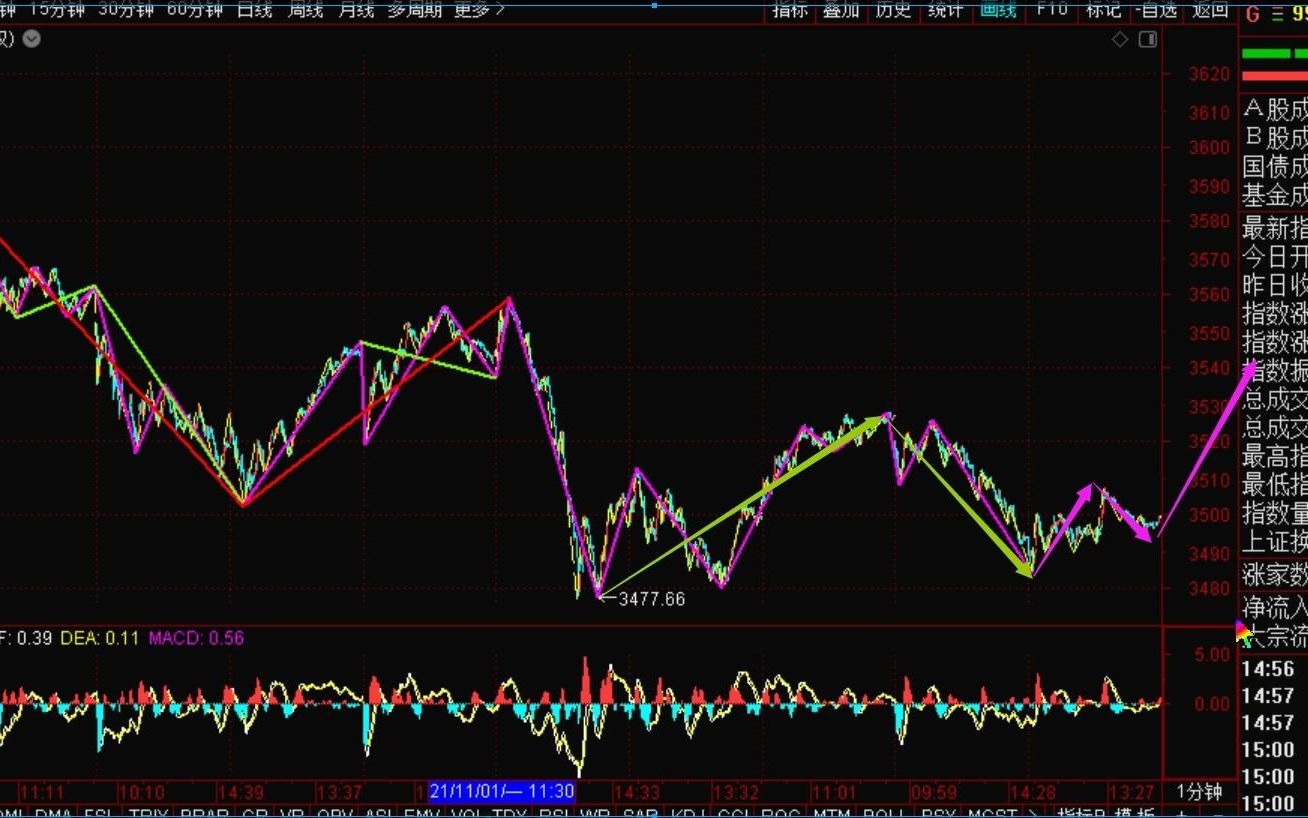Screen dimensions: 1308x818
Task: Select the SAR indicator tab
Action: coord(639,814)
